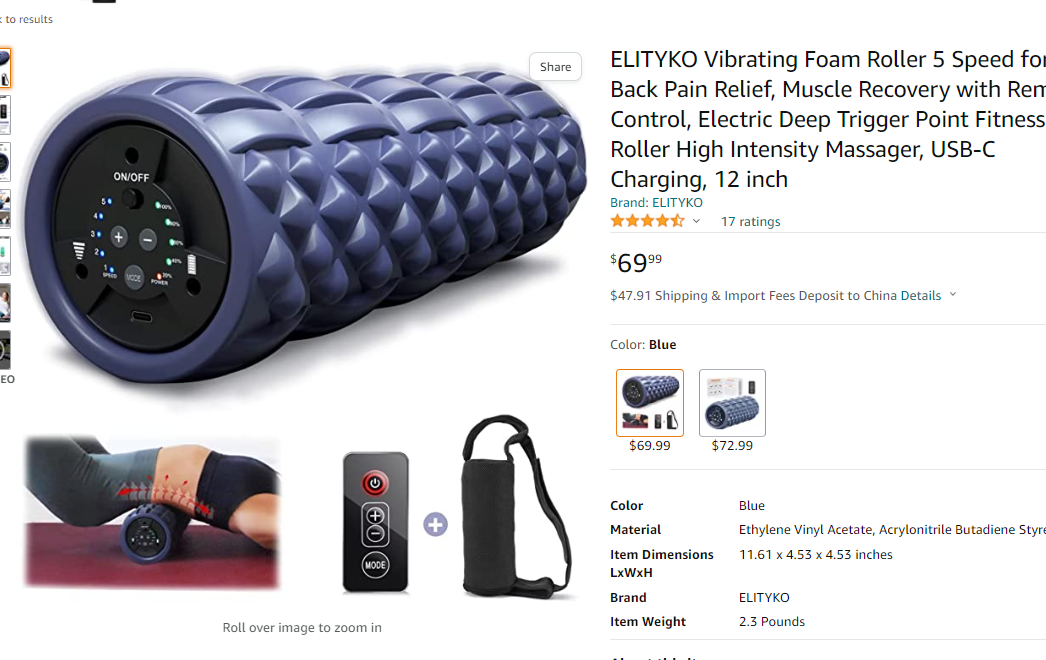The height and width of the screenshot is (660, 1046).
Task: Select the $72.99 color option swatch
Action: click(x=732, y=403)
